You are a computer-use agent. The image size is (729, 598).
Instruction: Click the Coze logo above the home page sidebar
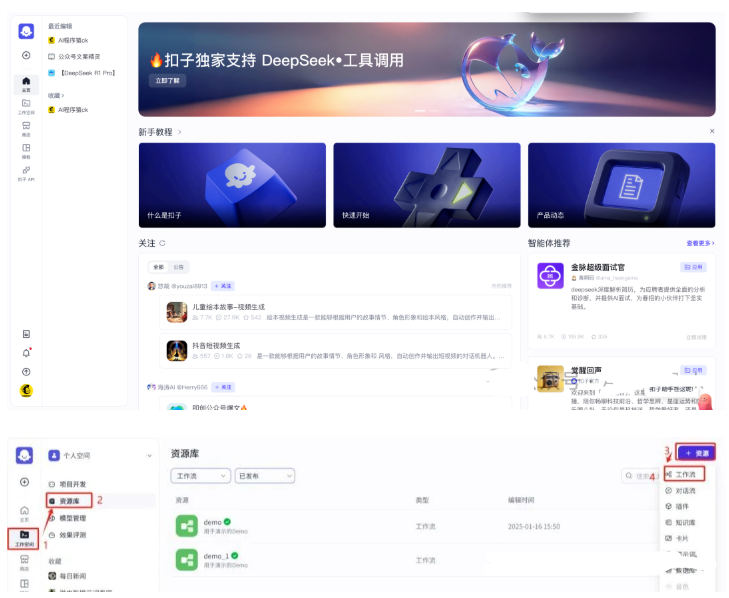click(26, 32)
